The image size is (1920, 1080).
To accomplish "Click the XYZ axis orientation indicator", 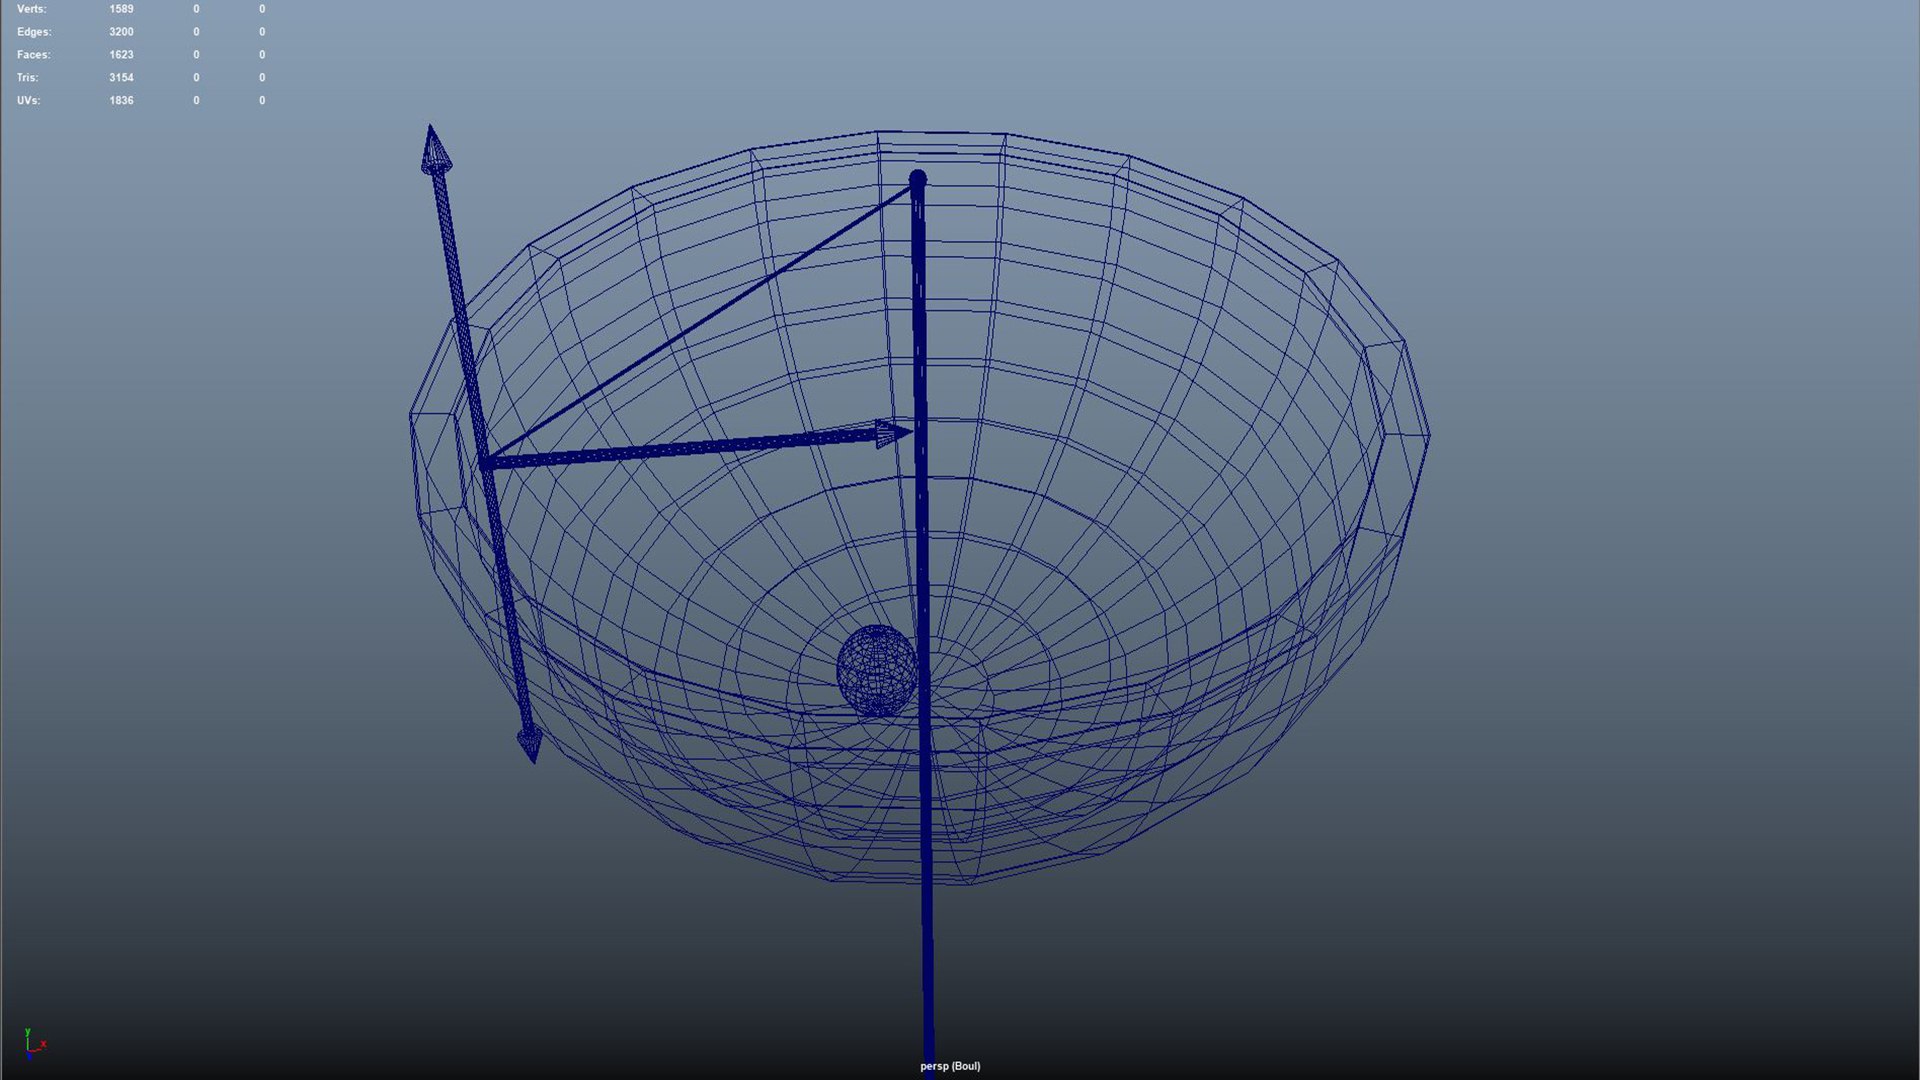I will point(34,1043).
